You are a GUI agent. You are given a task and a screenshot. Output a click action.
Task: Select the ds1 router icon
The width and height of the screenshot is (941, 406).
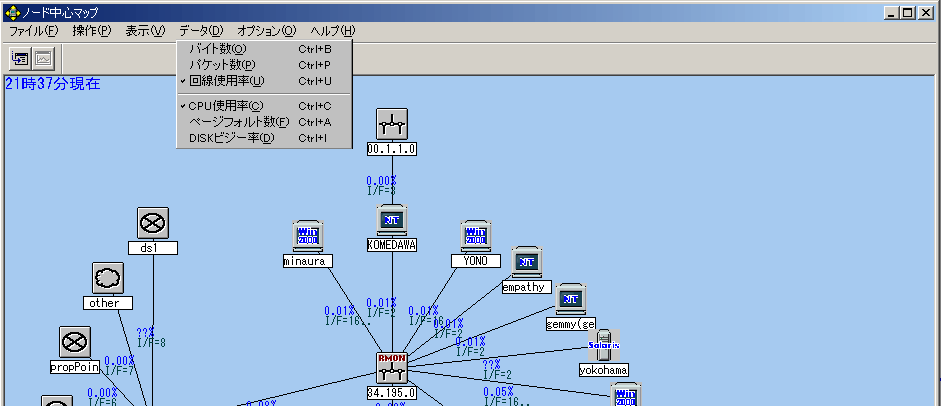[152, 223]
